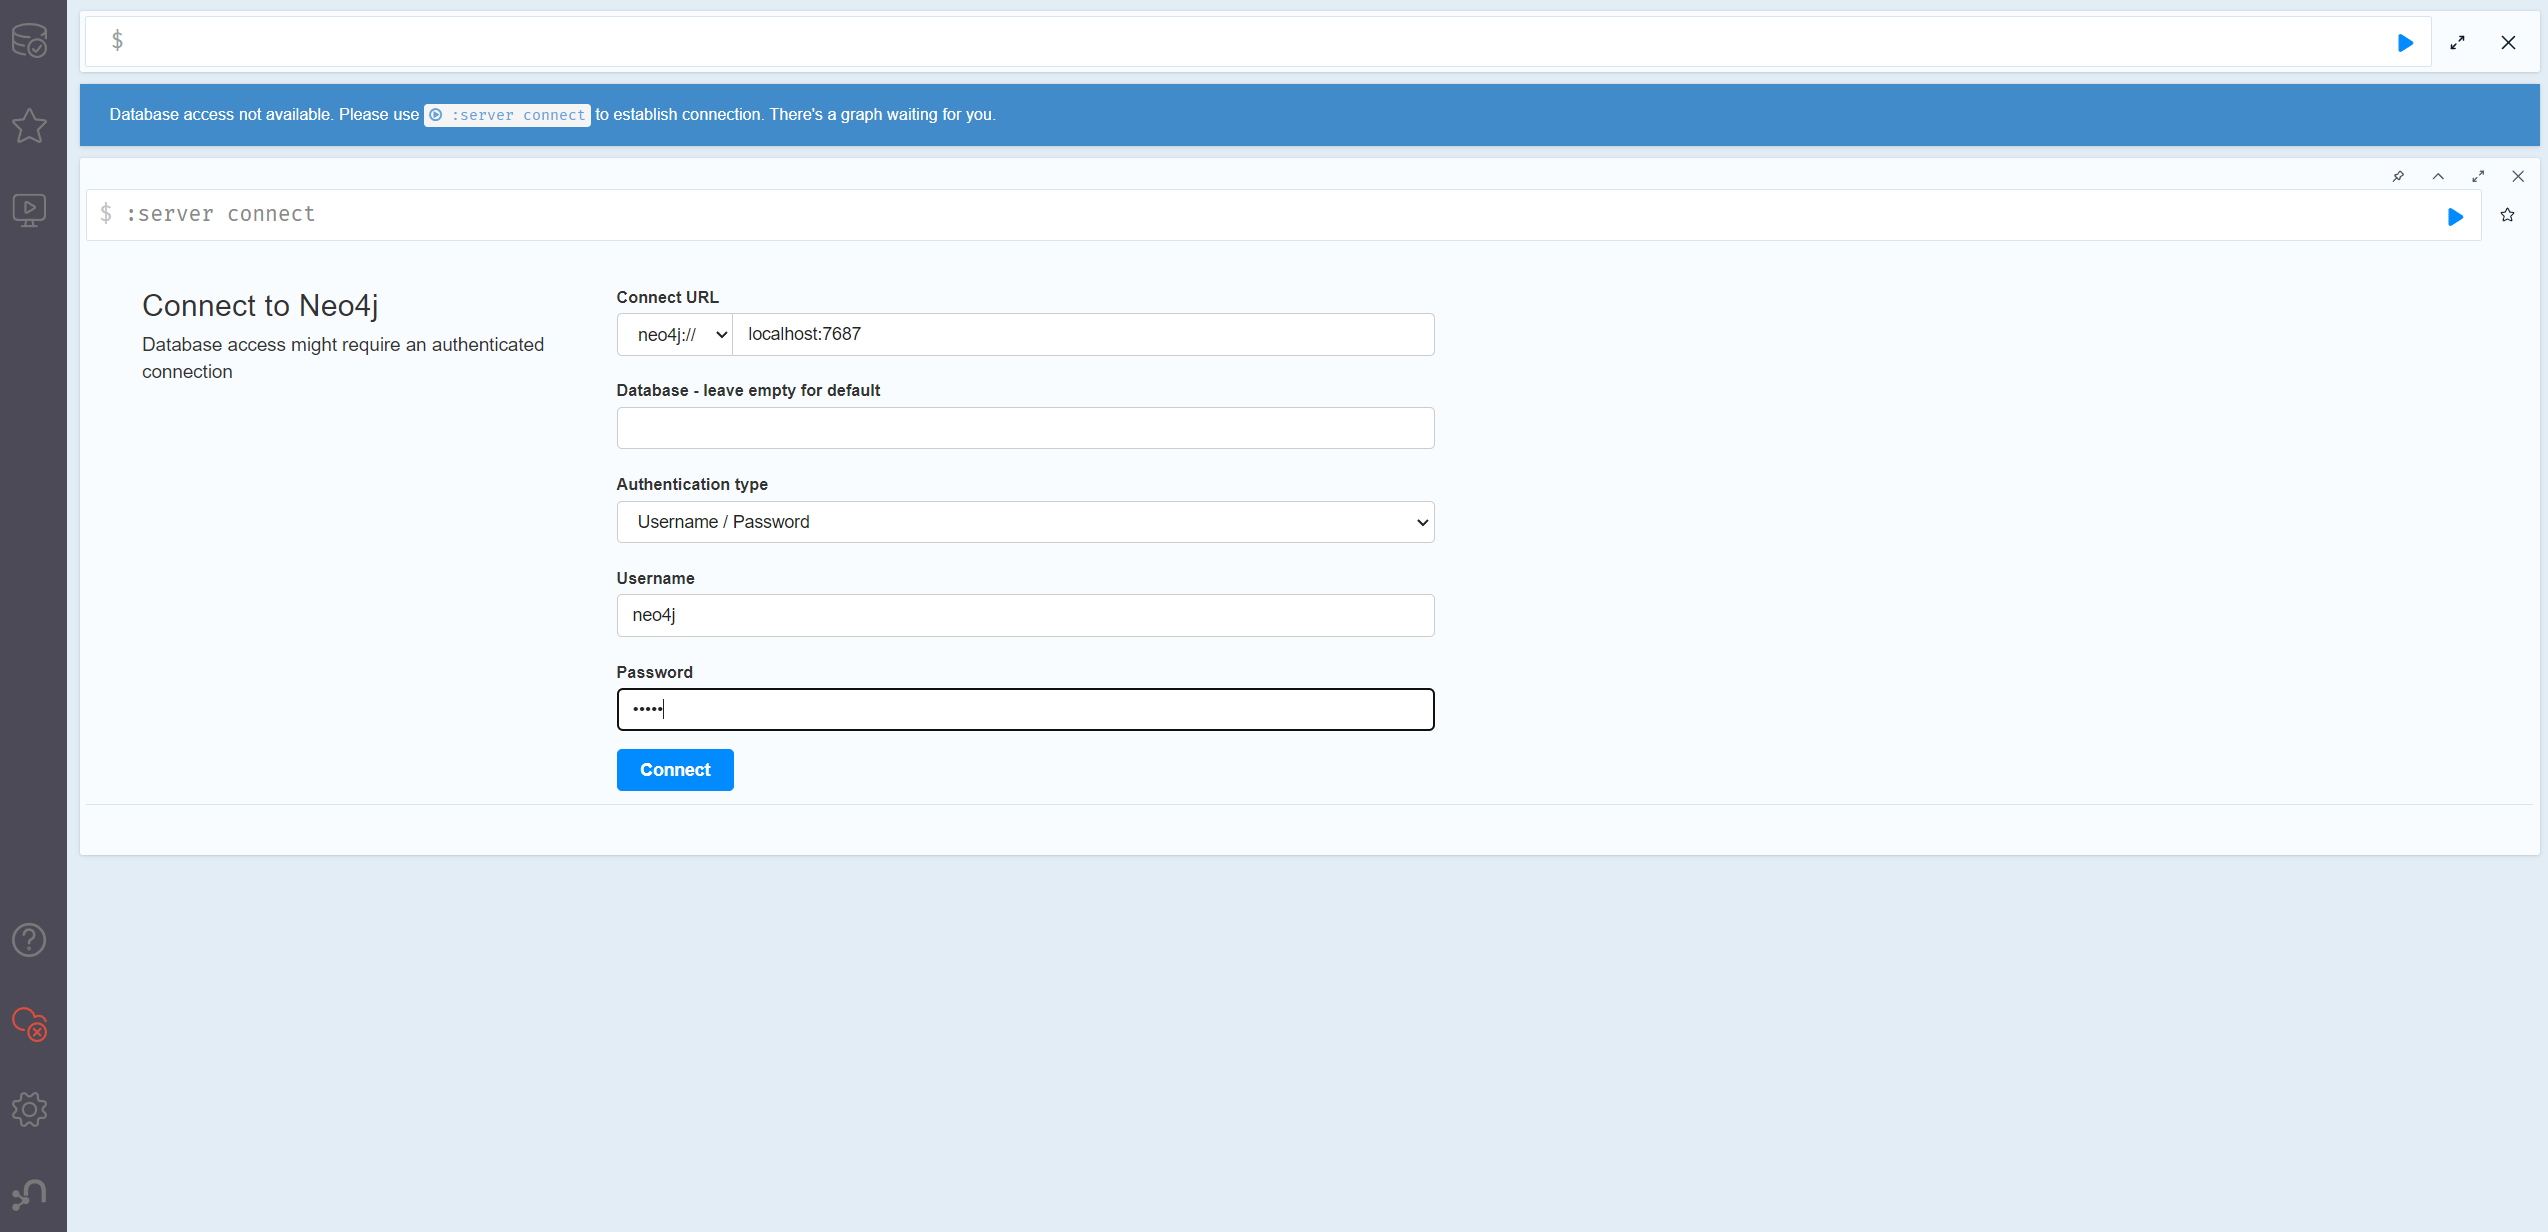
Task: Open the Favorites star sidebar panel
Action: (30, 125)
